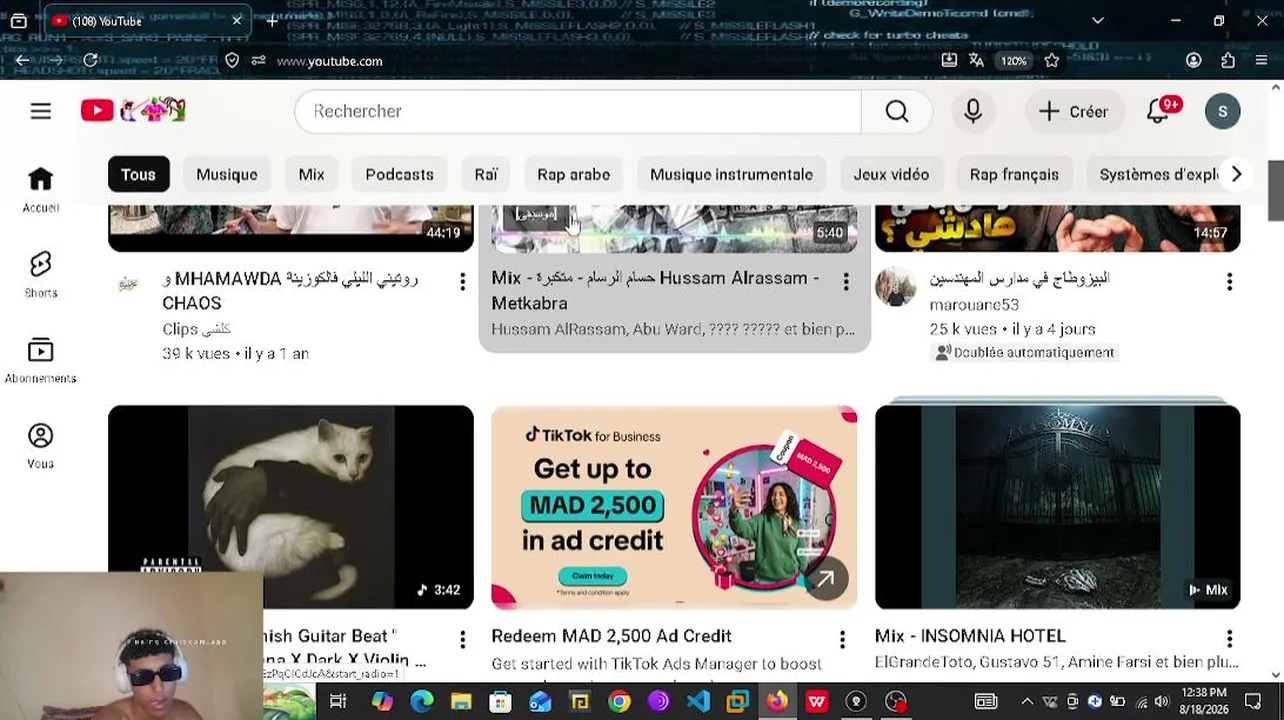Open the account avatar menu
Screen dimensions: 1284x720
[x=1222, y=111]
